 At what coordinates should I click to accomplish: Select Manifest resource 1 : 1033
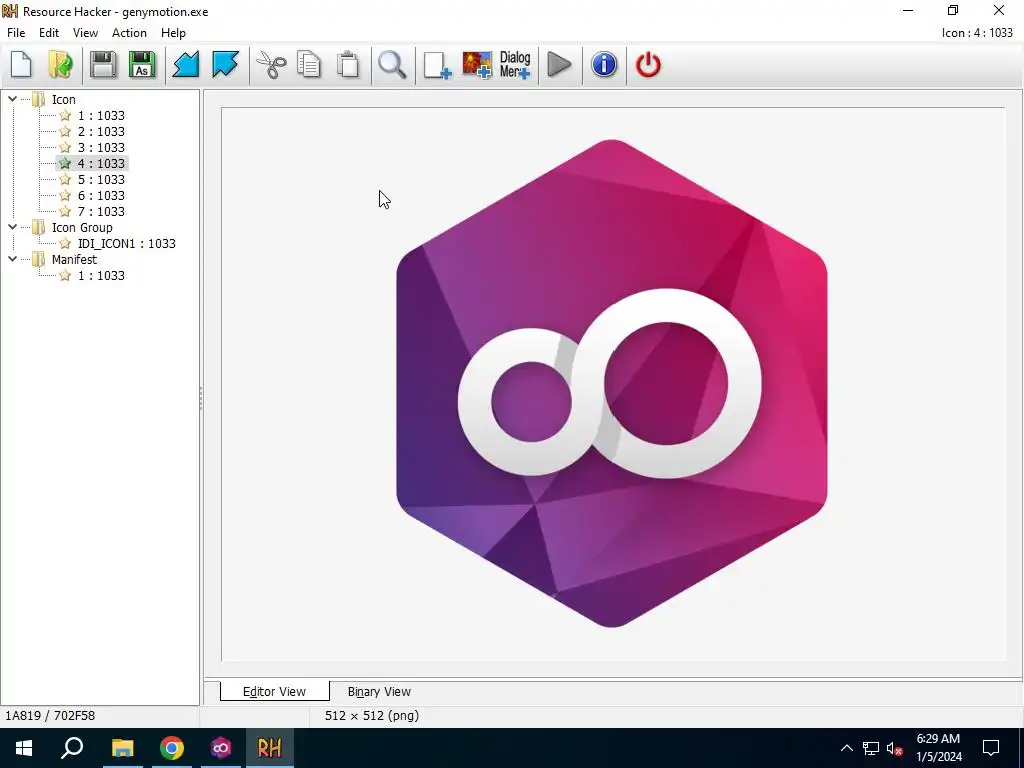(101, 276)
